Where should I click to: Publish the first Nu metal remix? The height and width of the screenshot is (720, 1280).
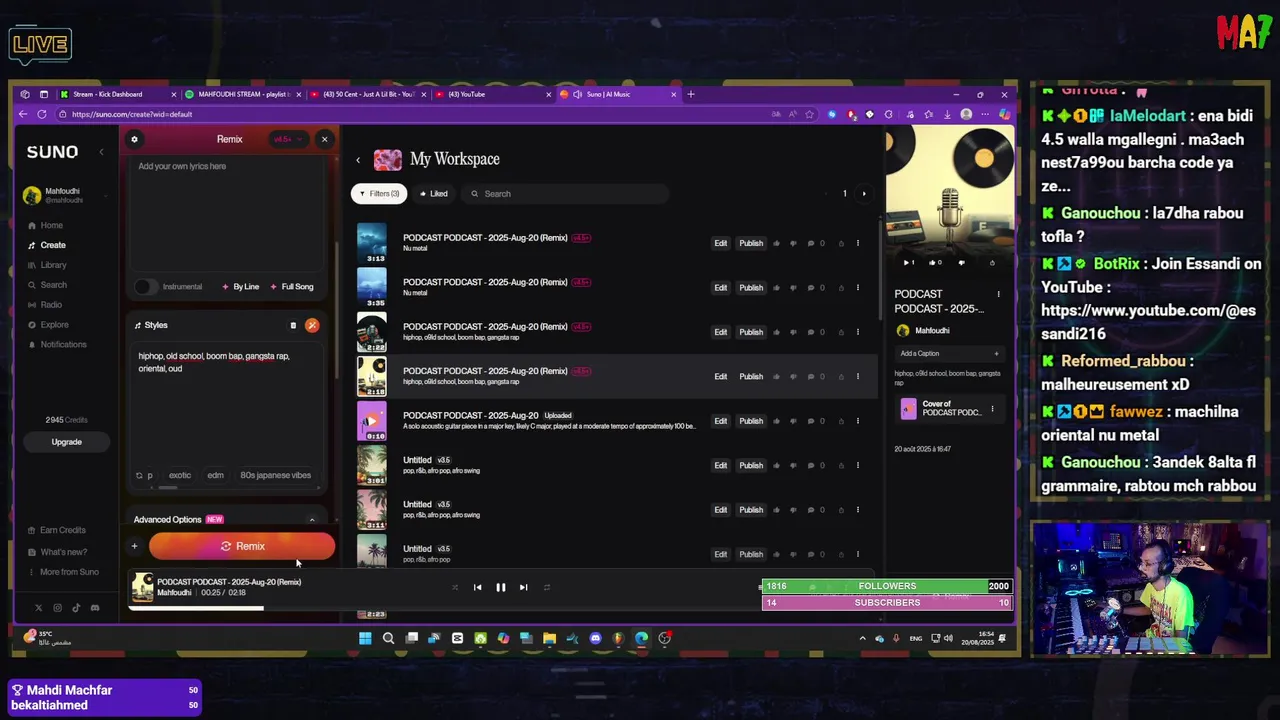tap(751, 243)
